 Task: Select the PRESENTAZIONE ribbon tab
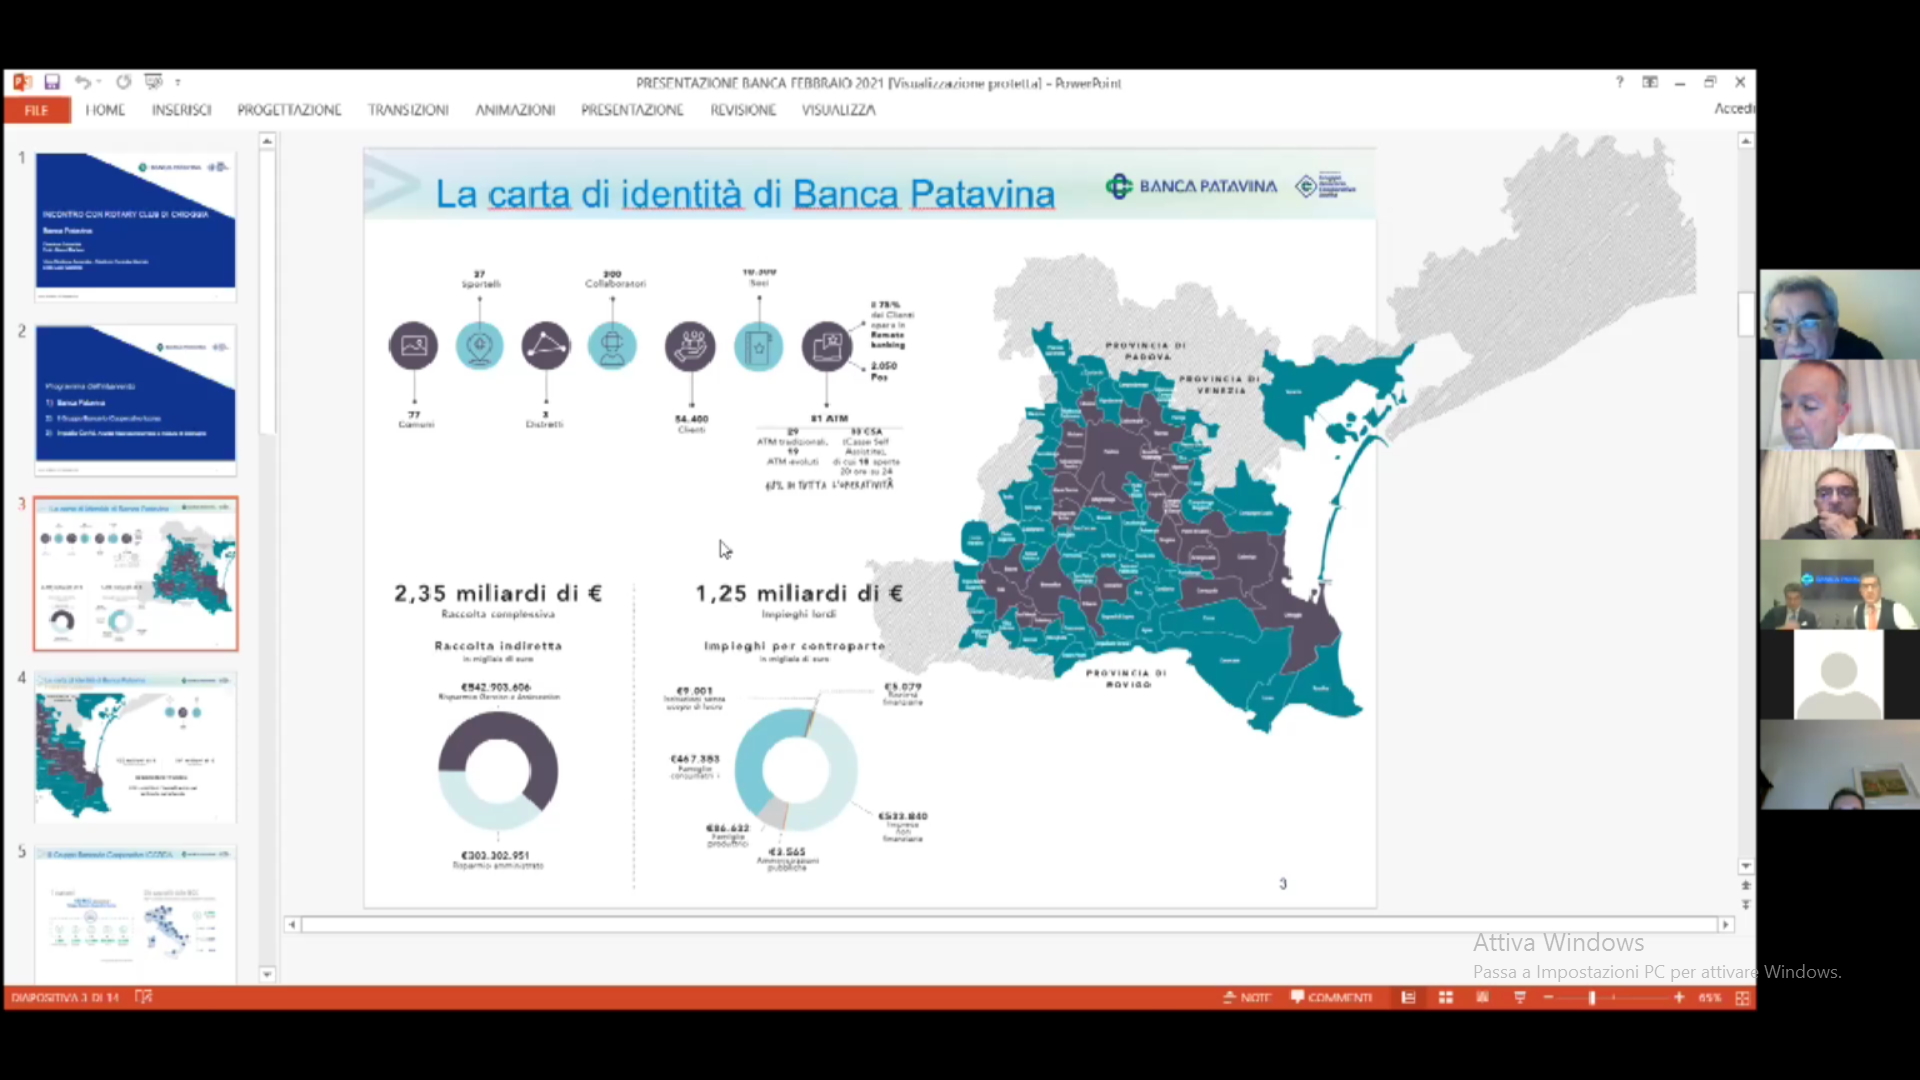pyautogui.click(x=632, y=110)
